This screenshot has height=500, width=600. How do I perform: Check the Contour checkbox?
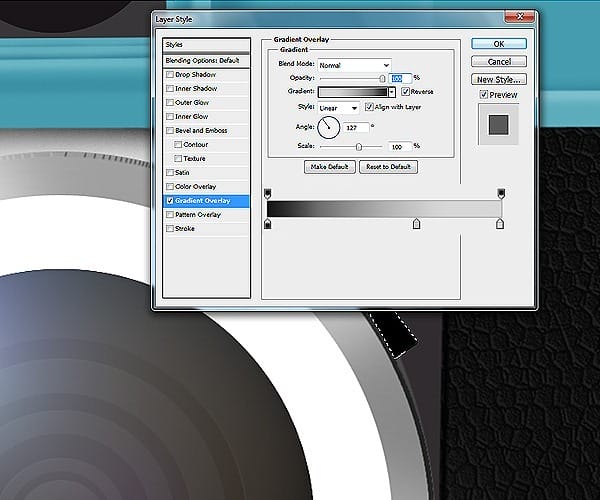[x=178, y=145]
